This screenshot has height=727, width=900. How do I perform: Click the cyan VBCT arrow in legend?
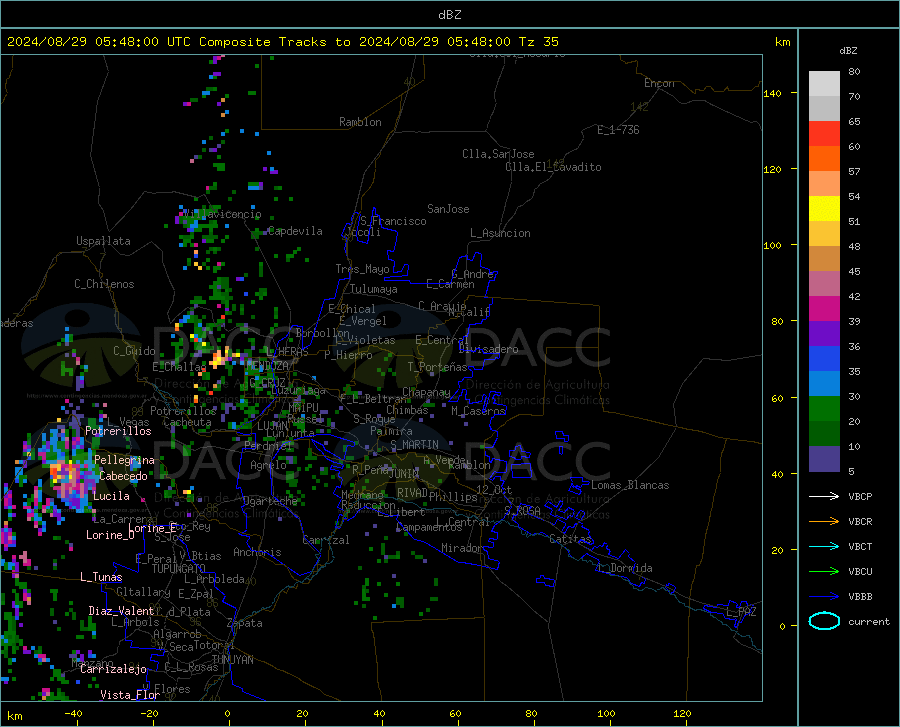[824, 546]
